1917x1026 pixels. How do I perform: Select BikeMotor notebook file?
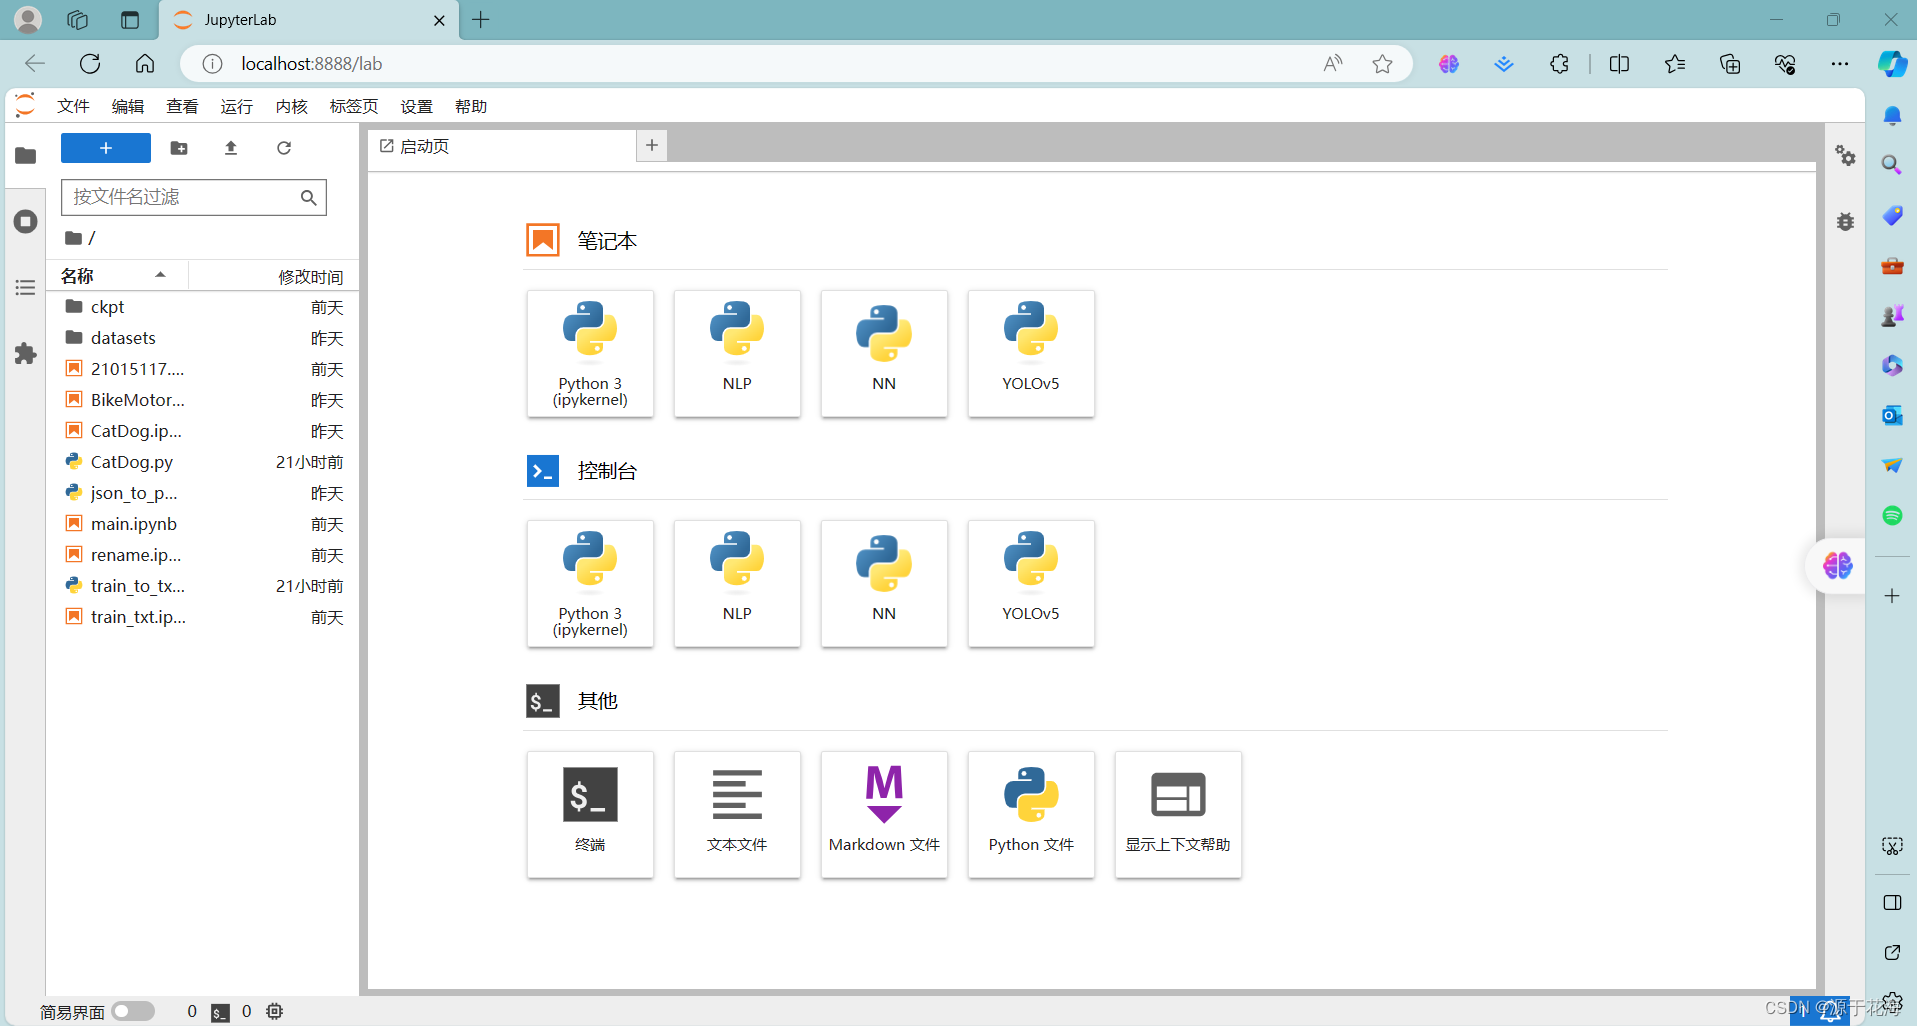pyautogui.click(x=204, y=400)
